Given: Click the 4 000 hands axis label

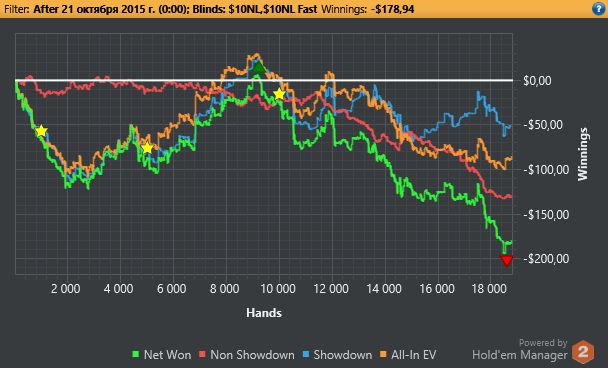Looking at the screenshot, I should pyautogui.click(x=118, y=289).
